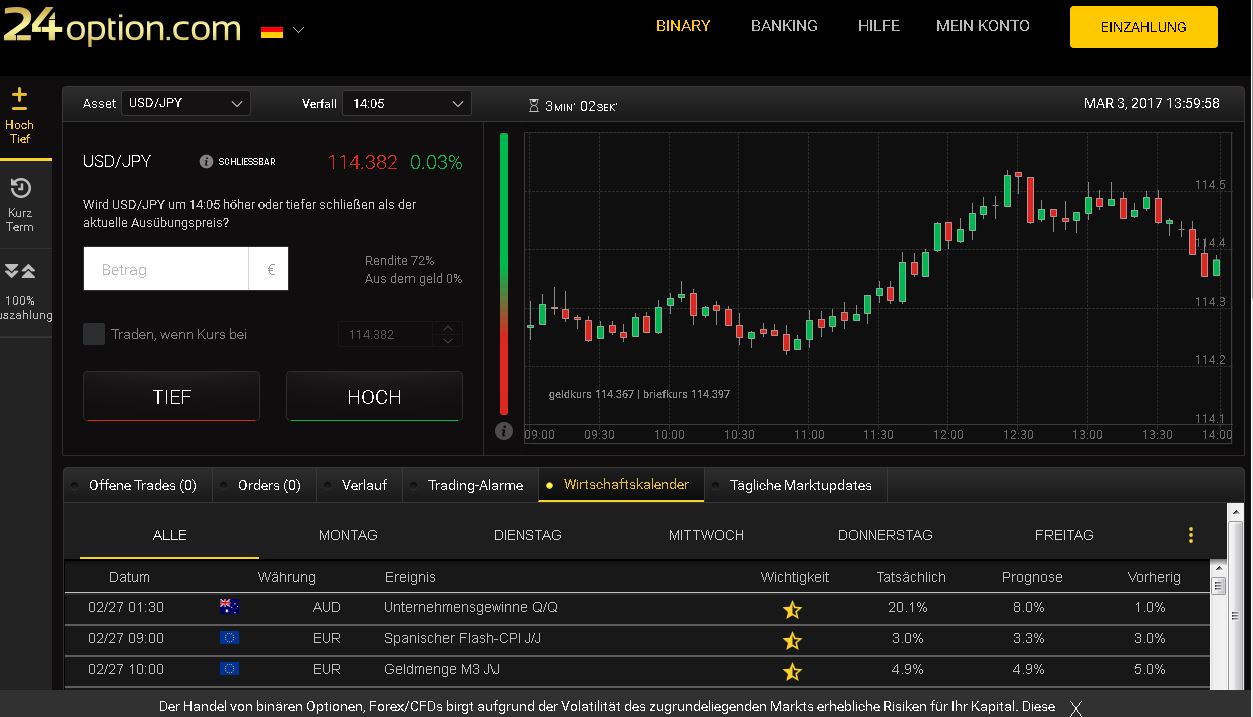Switch to Orders (0) tab
This screenshot has width=1253, height=717.
coord(263,485)
